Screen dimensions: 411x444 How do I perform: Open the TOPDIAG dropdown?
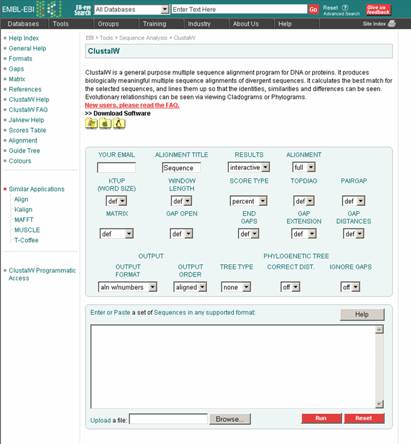(x=304, y=201)
